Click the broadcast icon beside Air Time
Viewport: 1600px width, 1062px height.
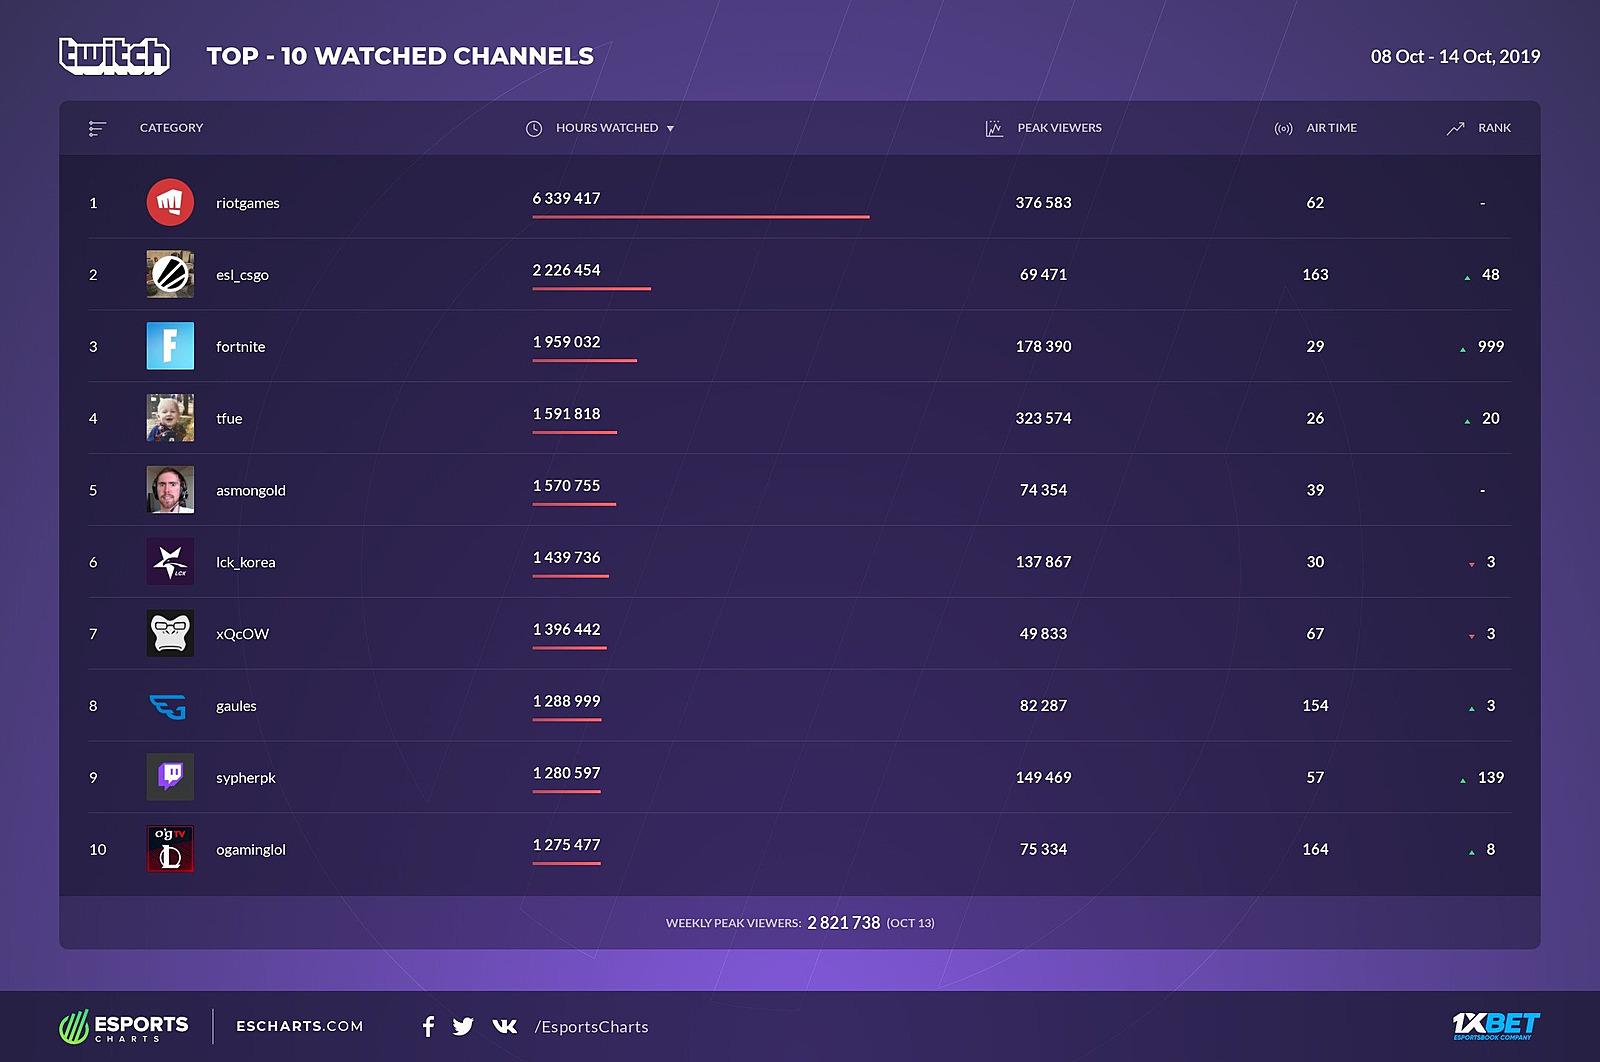pyautogui.click(x=1283, y=128)
